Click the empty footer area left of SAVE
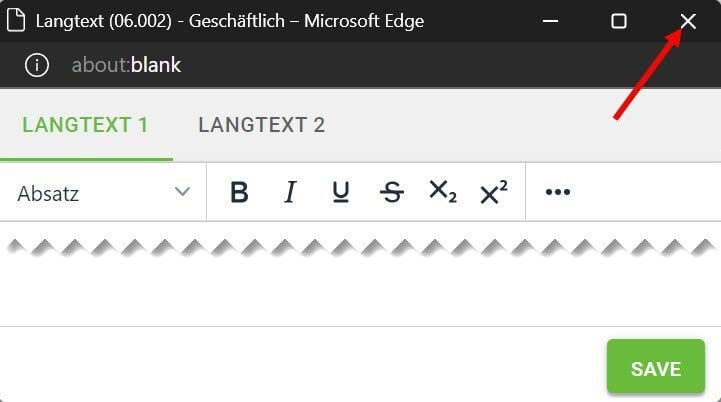The width and height of the screenshot is (721, 402). tap(300, 367)
